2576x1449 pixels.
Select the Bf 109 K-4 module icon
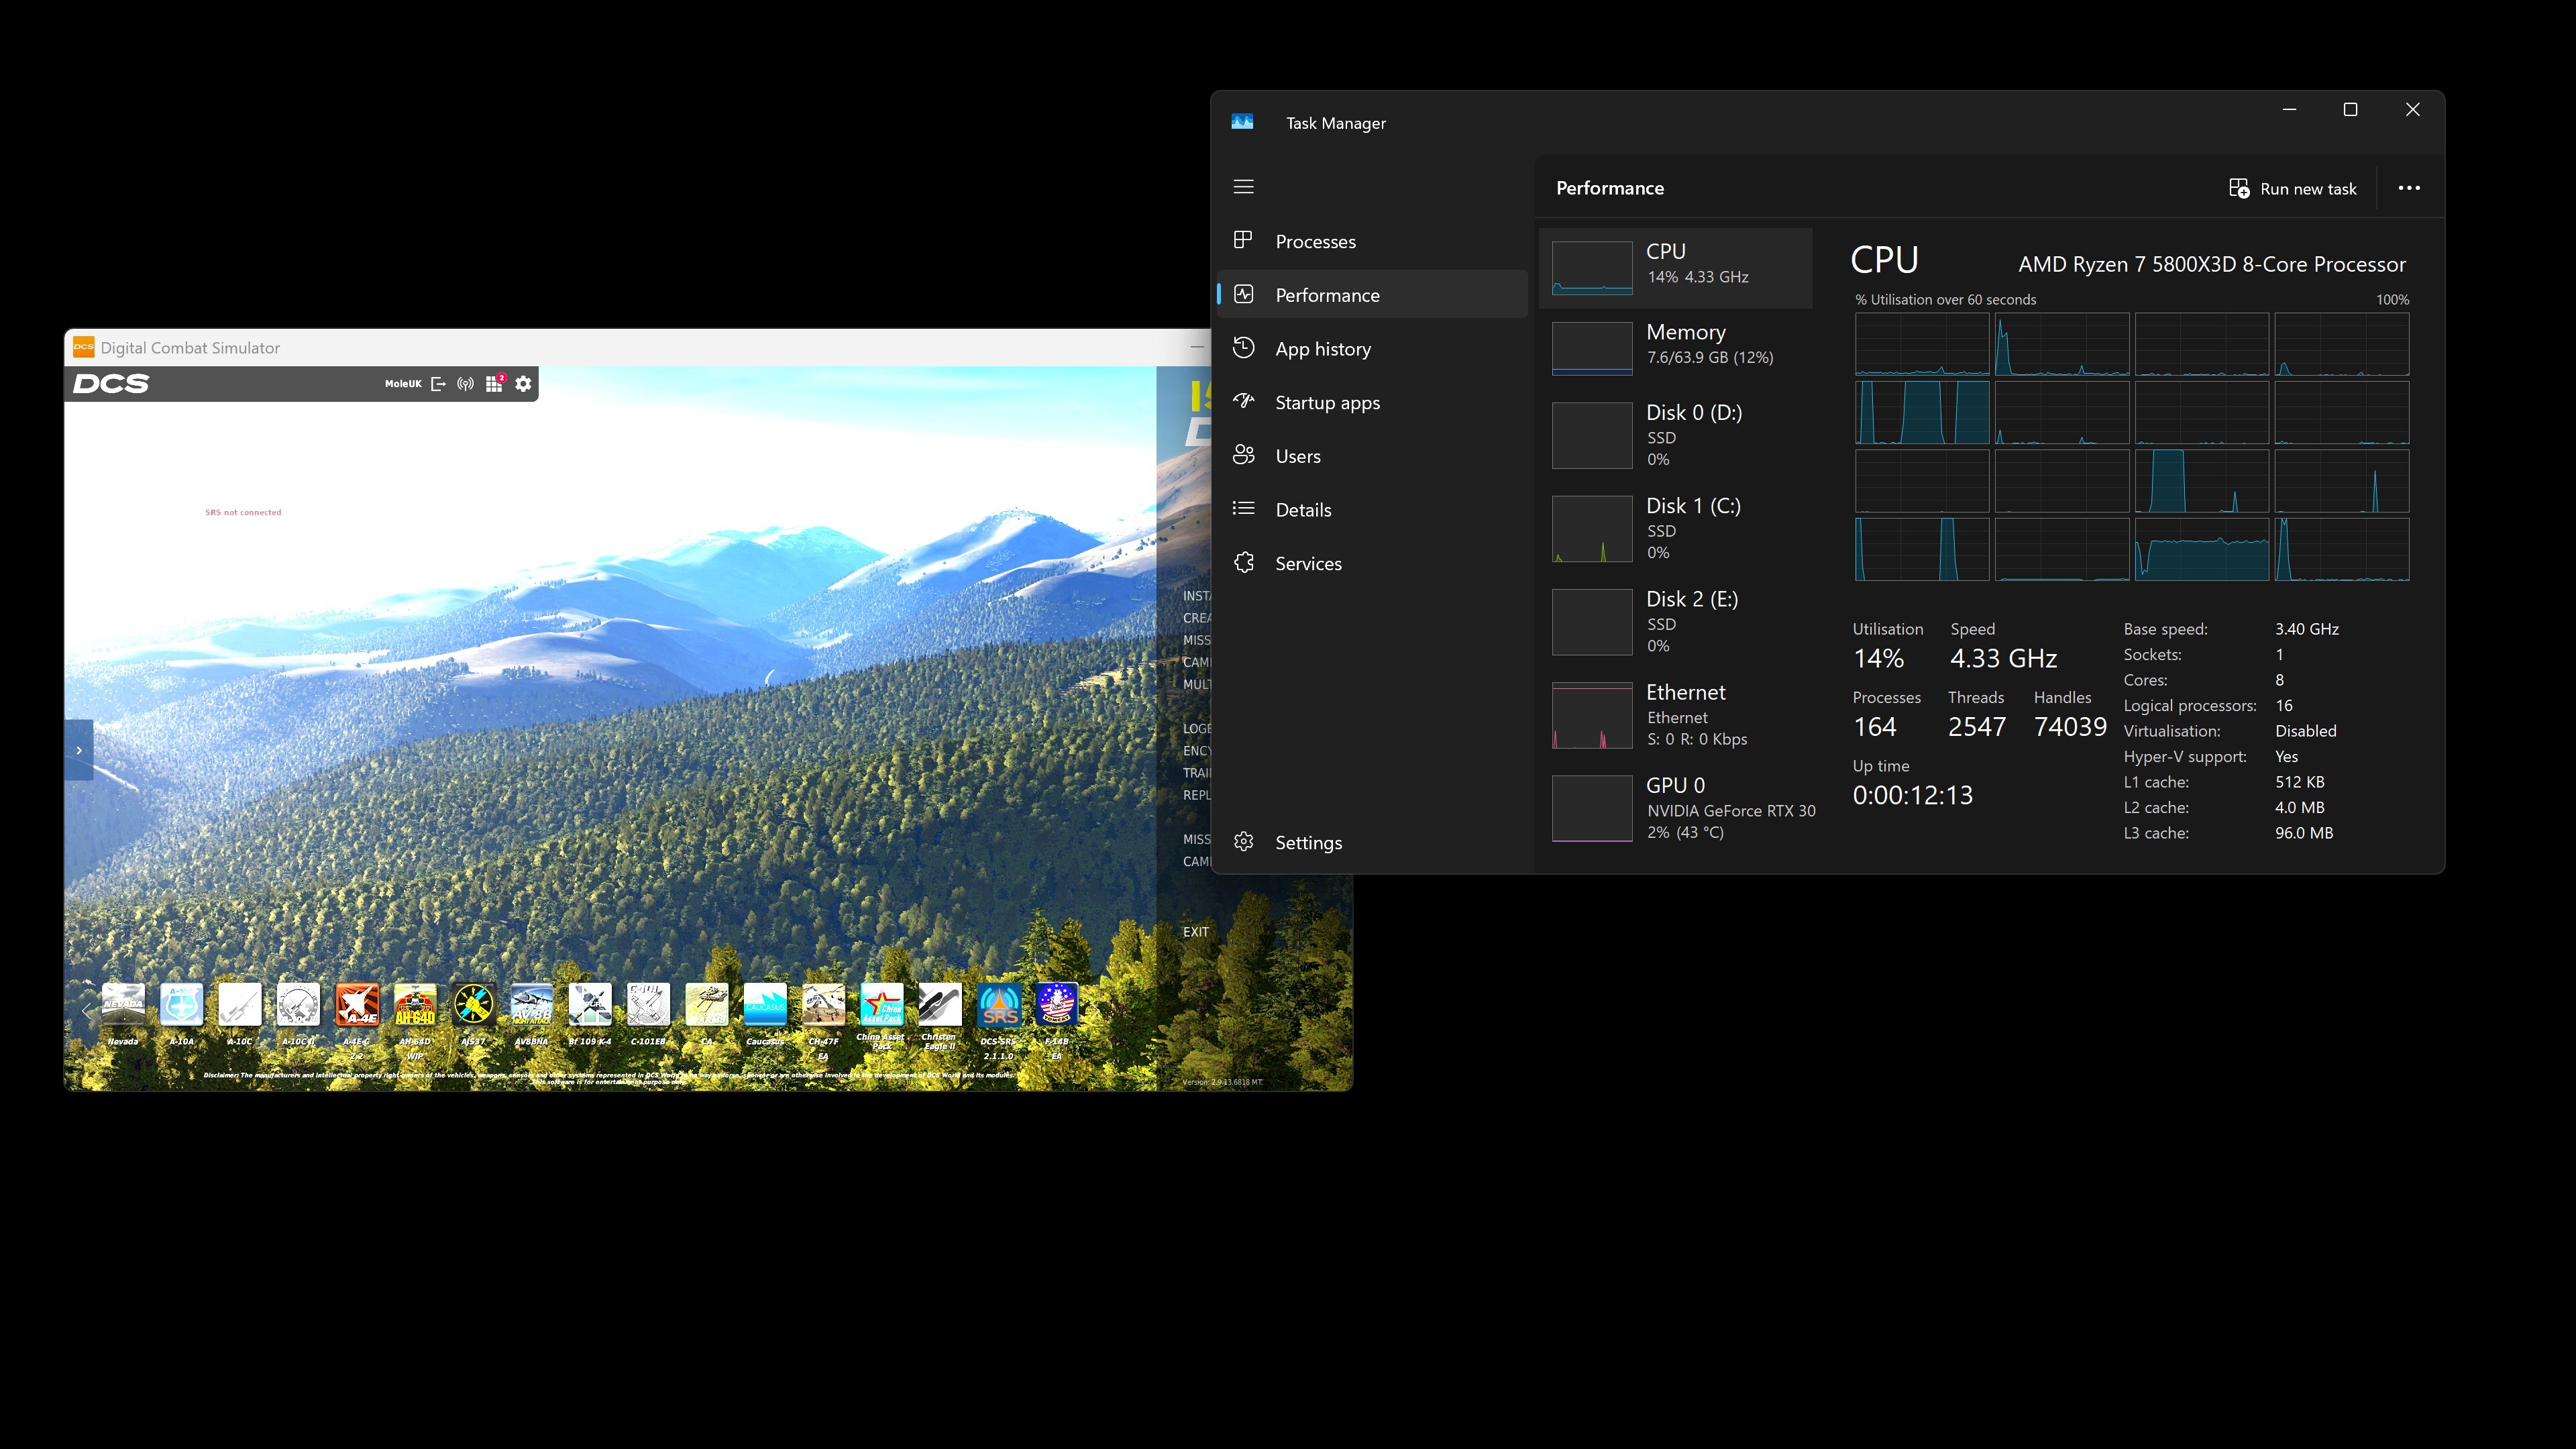(590, 1004)
